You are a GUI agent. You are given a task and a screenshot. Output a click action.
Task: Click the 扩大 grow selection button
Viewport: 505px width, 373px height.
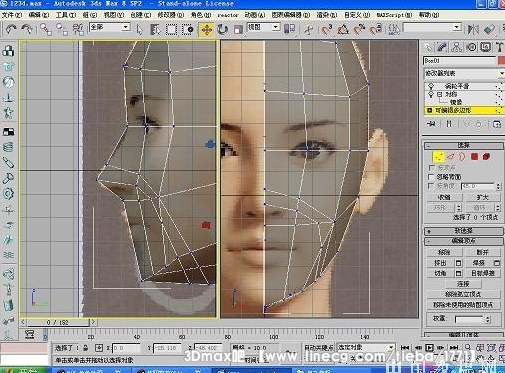[x=482, y=197]
